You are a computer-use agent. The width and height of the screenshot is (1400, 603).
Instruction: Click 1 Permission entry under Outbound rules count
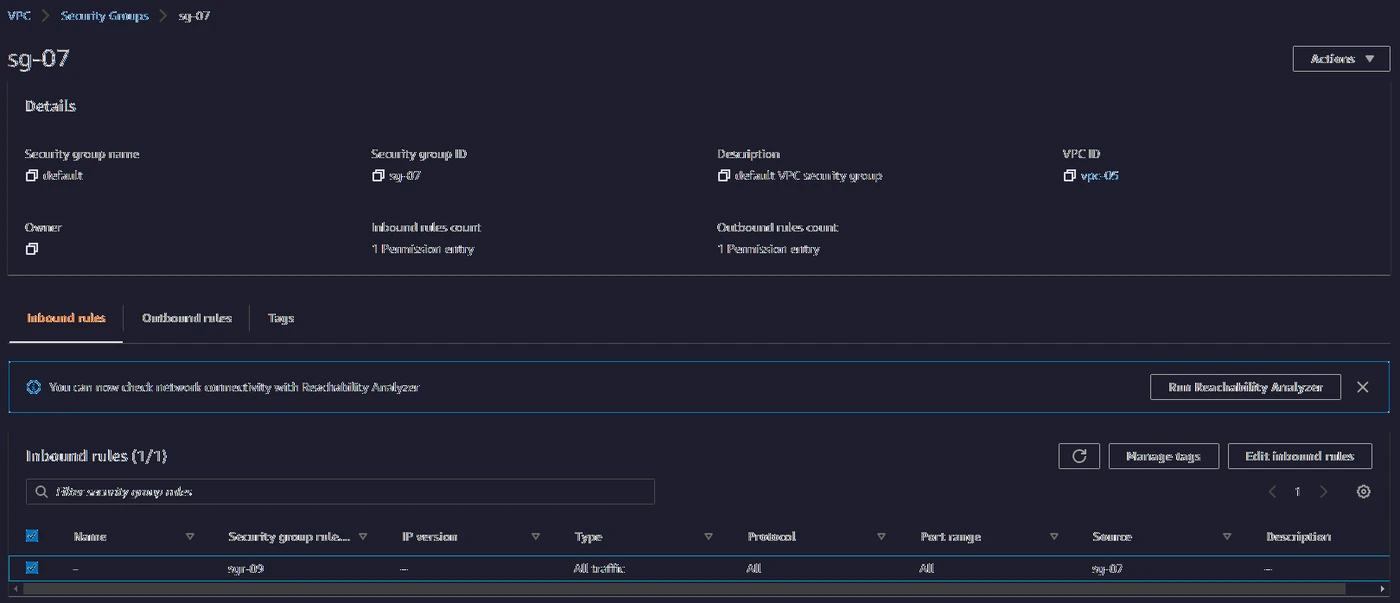(768, 249)
